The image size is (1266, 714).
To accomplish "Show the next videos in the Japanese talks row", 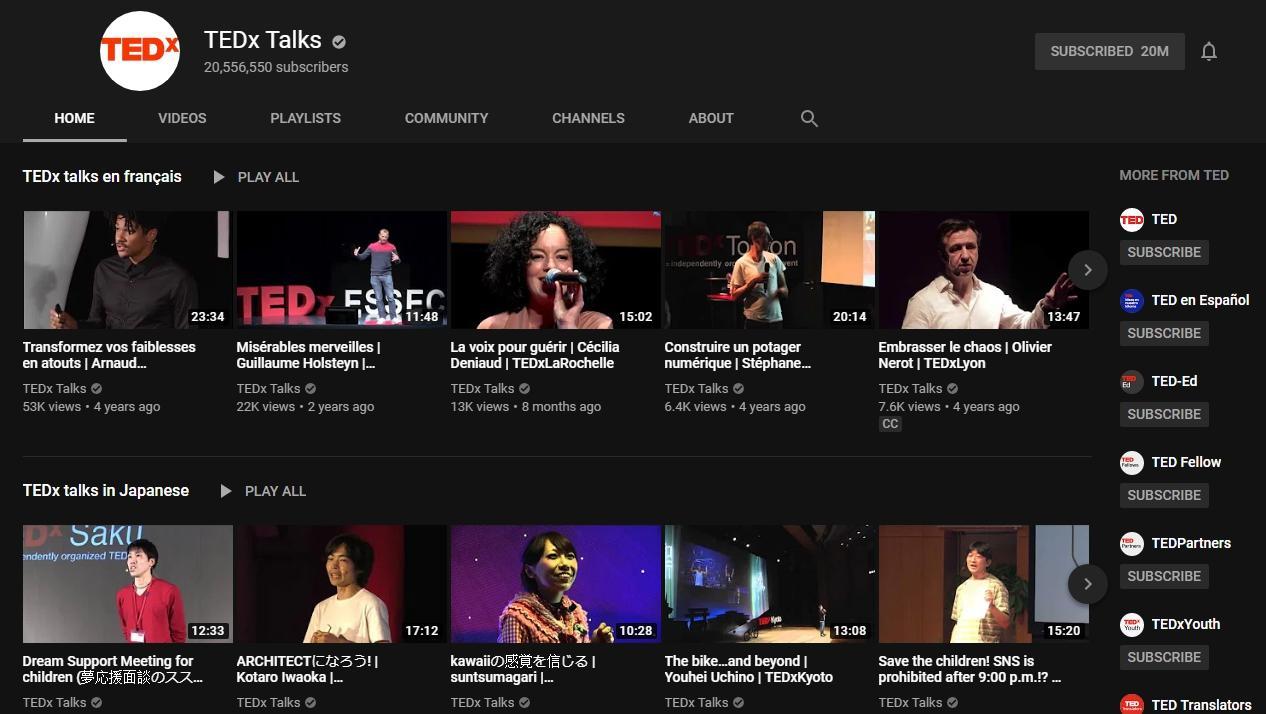I will 1088,583.
